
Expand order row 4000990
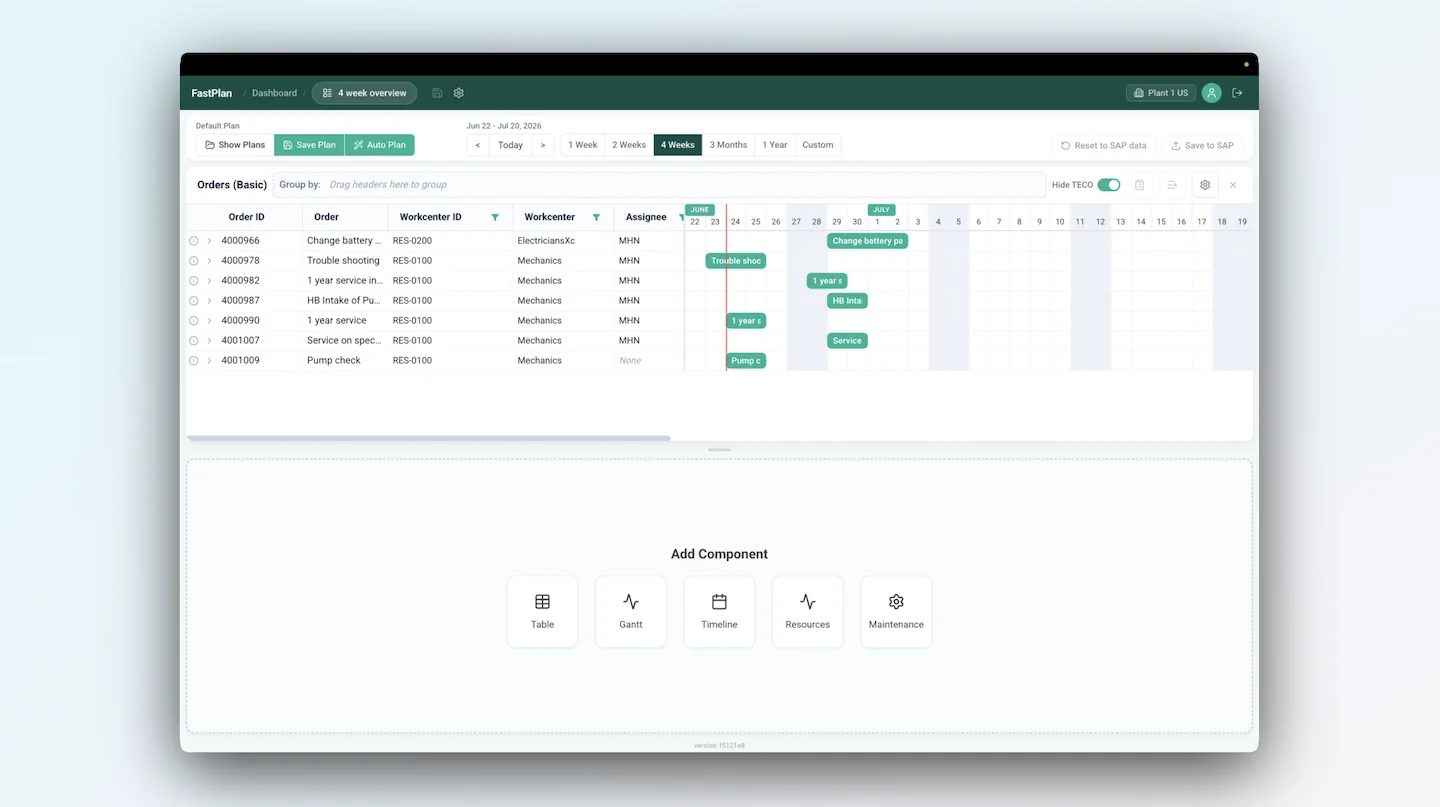pyautogui.click(x=209, y=321)
